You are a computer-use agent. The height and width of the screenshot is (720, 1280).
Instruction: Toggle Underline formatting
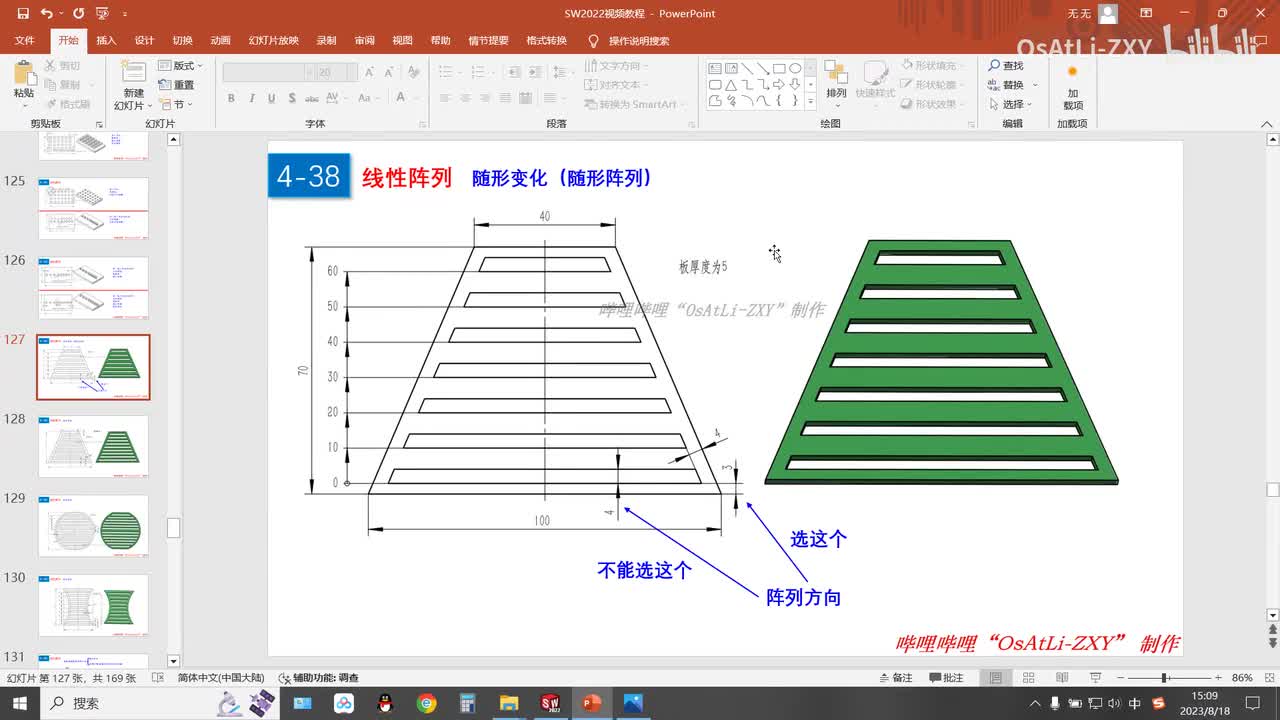click(271, 98)
